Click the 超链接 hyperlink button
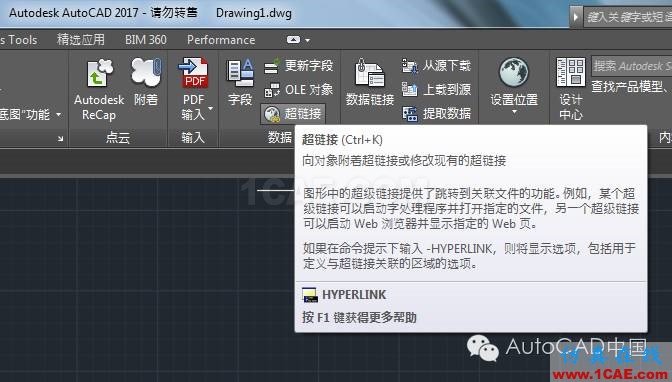The width and height of the screenshot is (672, 382). click(x=293, y=114)
